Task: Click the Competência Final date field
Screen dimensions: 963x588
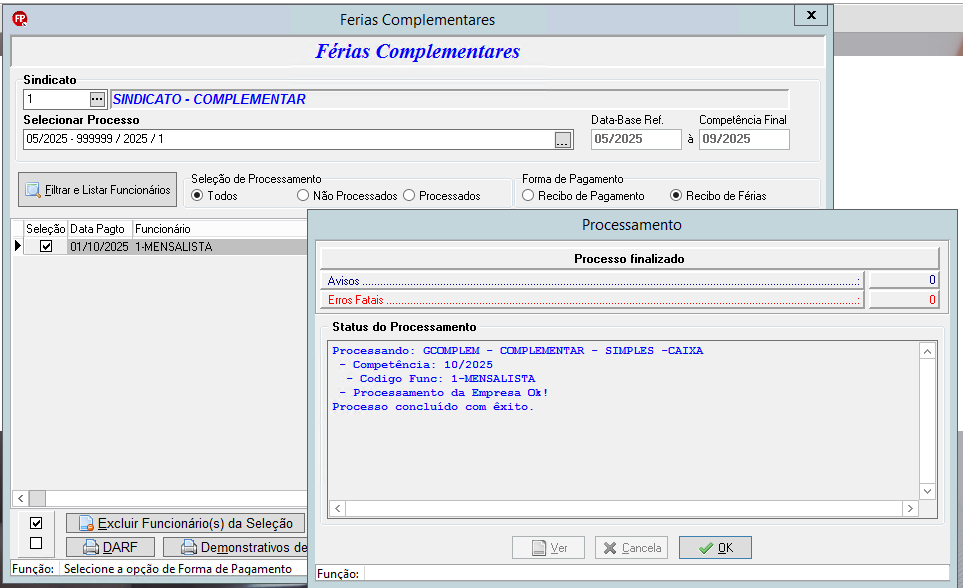Action: (x=744, y=139)
